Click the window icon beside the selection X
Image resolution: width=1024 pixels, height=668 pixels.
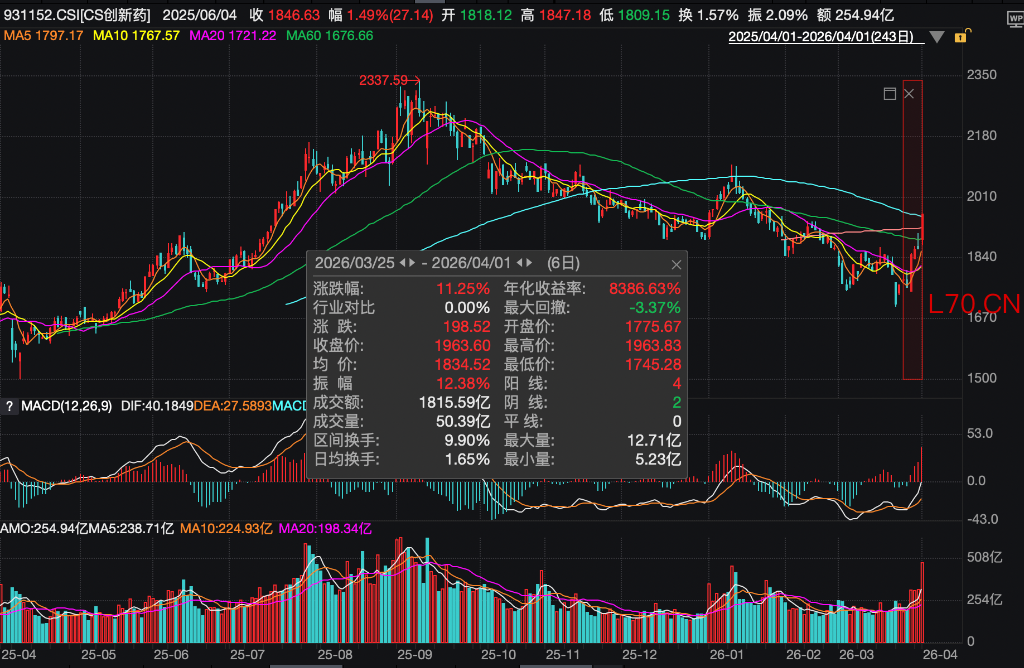tap(889, 93)
